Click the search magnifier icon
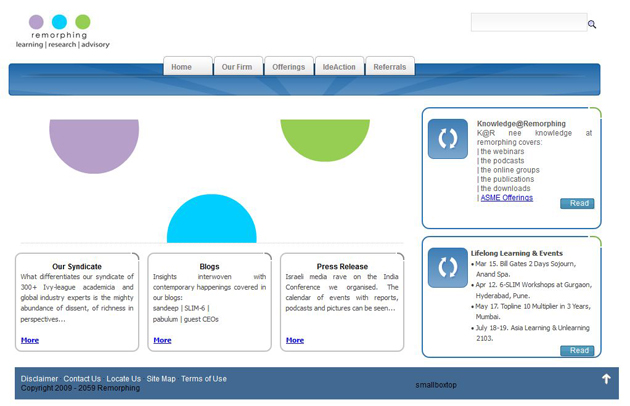Image resolution: width=630 pixels, height=406 pixels. coord(591,24)
